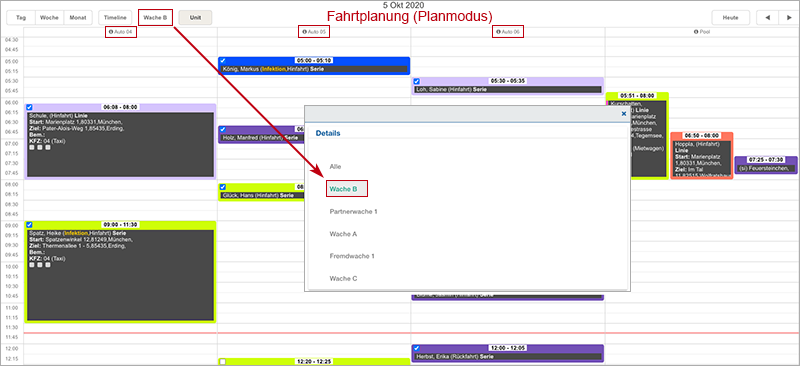
Task: Click the Unit button
Action: pos(195,17)
